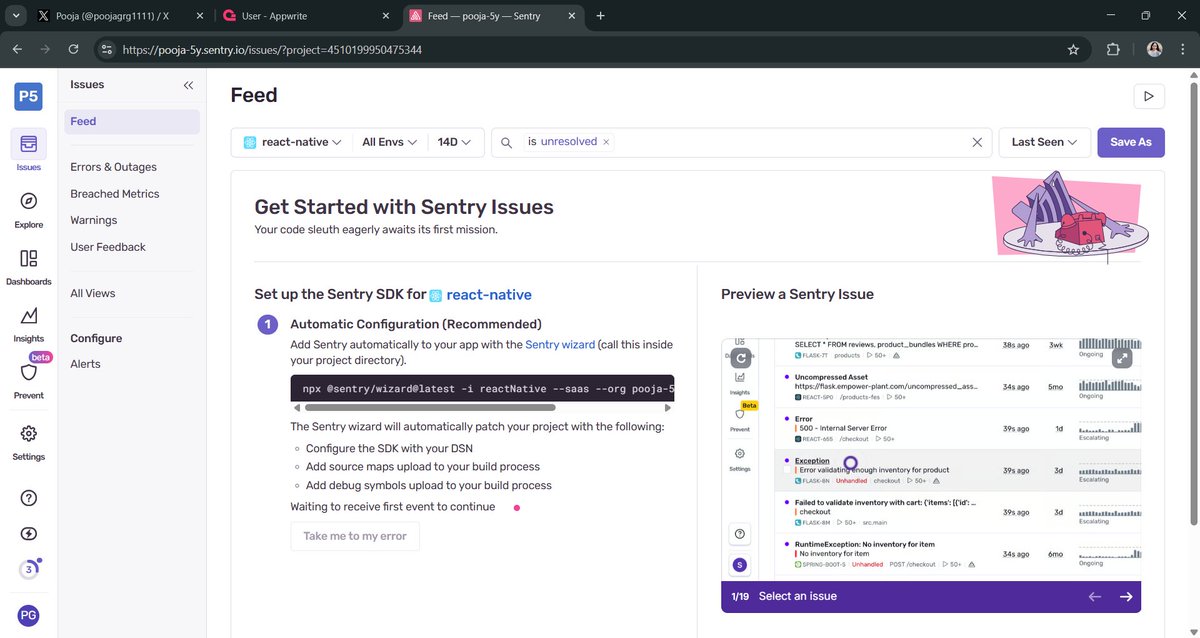The width and height of the screenshot is (1200, 638).
Task: Open the Sentry wizard link
Action: pos(560,344)
